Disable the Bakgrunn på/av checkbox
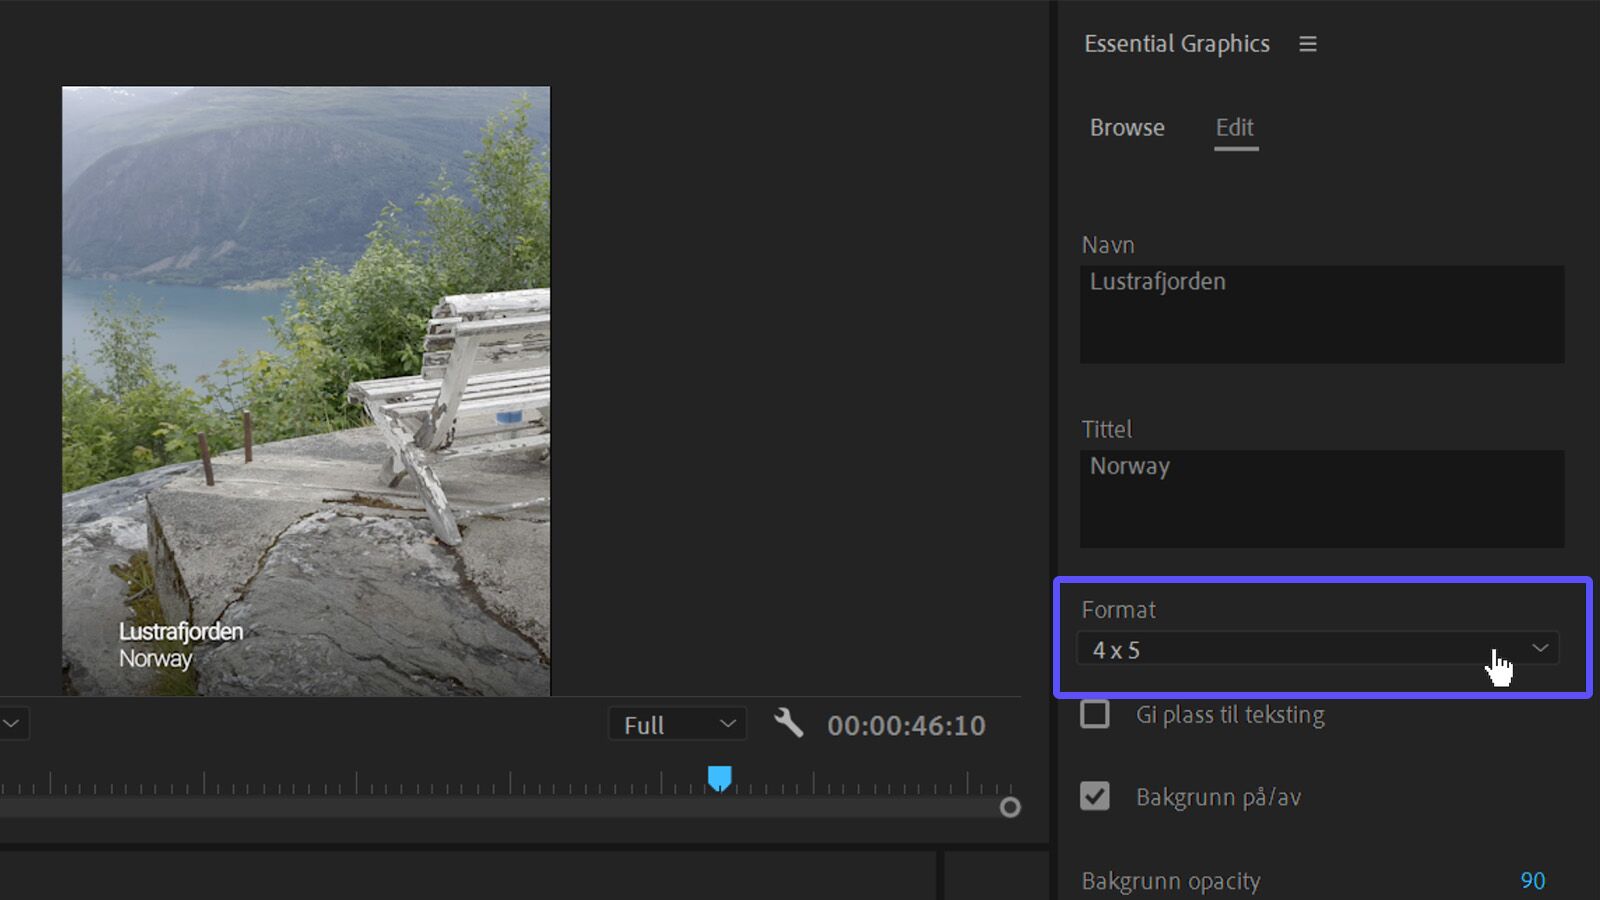Viewport: 1600px width, 900px height. click(x=1095, y=797)
